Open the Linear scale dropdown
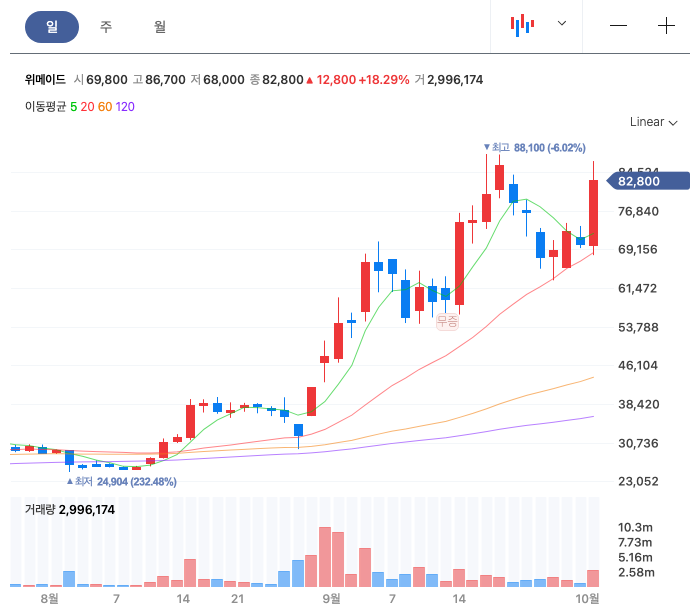 [x=653, y=122]
